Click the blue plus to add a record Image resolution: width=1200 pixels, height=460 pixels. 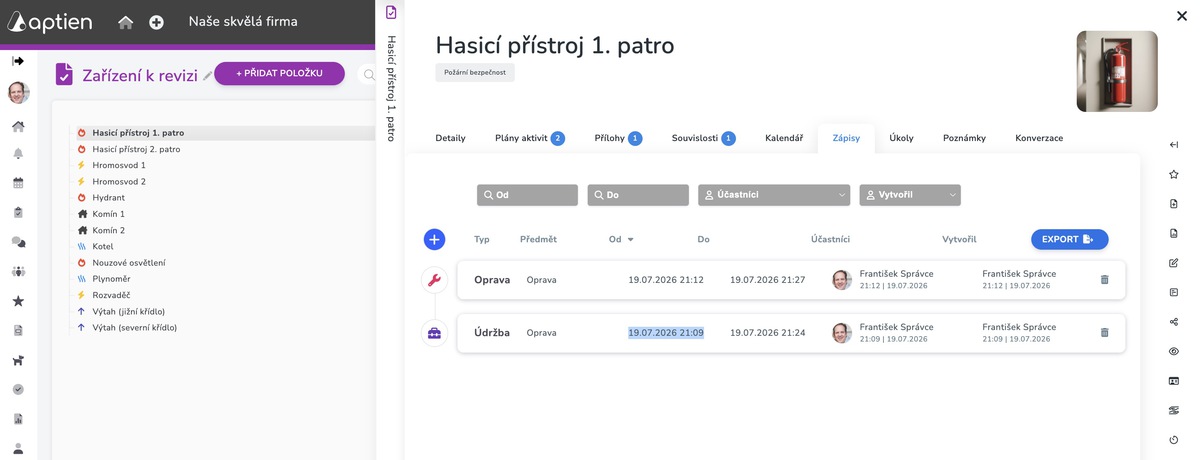434,239
